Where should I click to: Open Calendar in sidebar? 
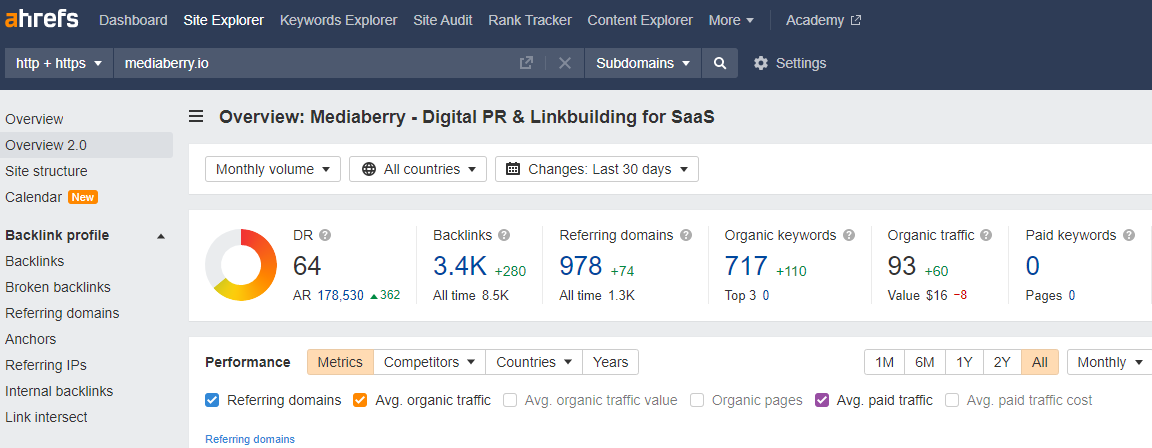pos(34,197)
